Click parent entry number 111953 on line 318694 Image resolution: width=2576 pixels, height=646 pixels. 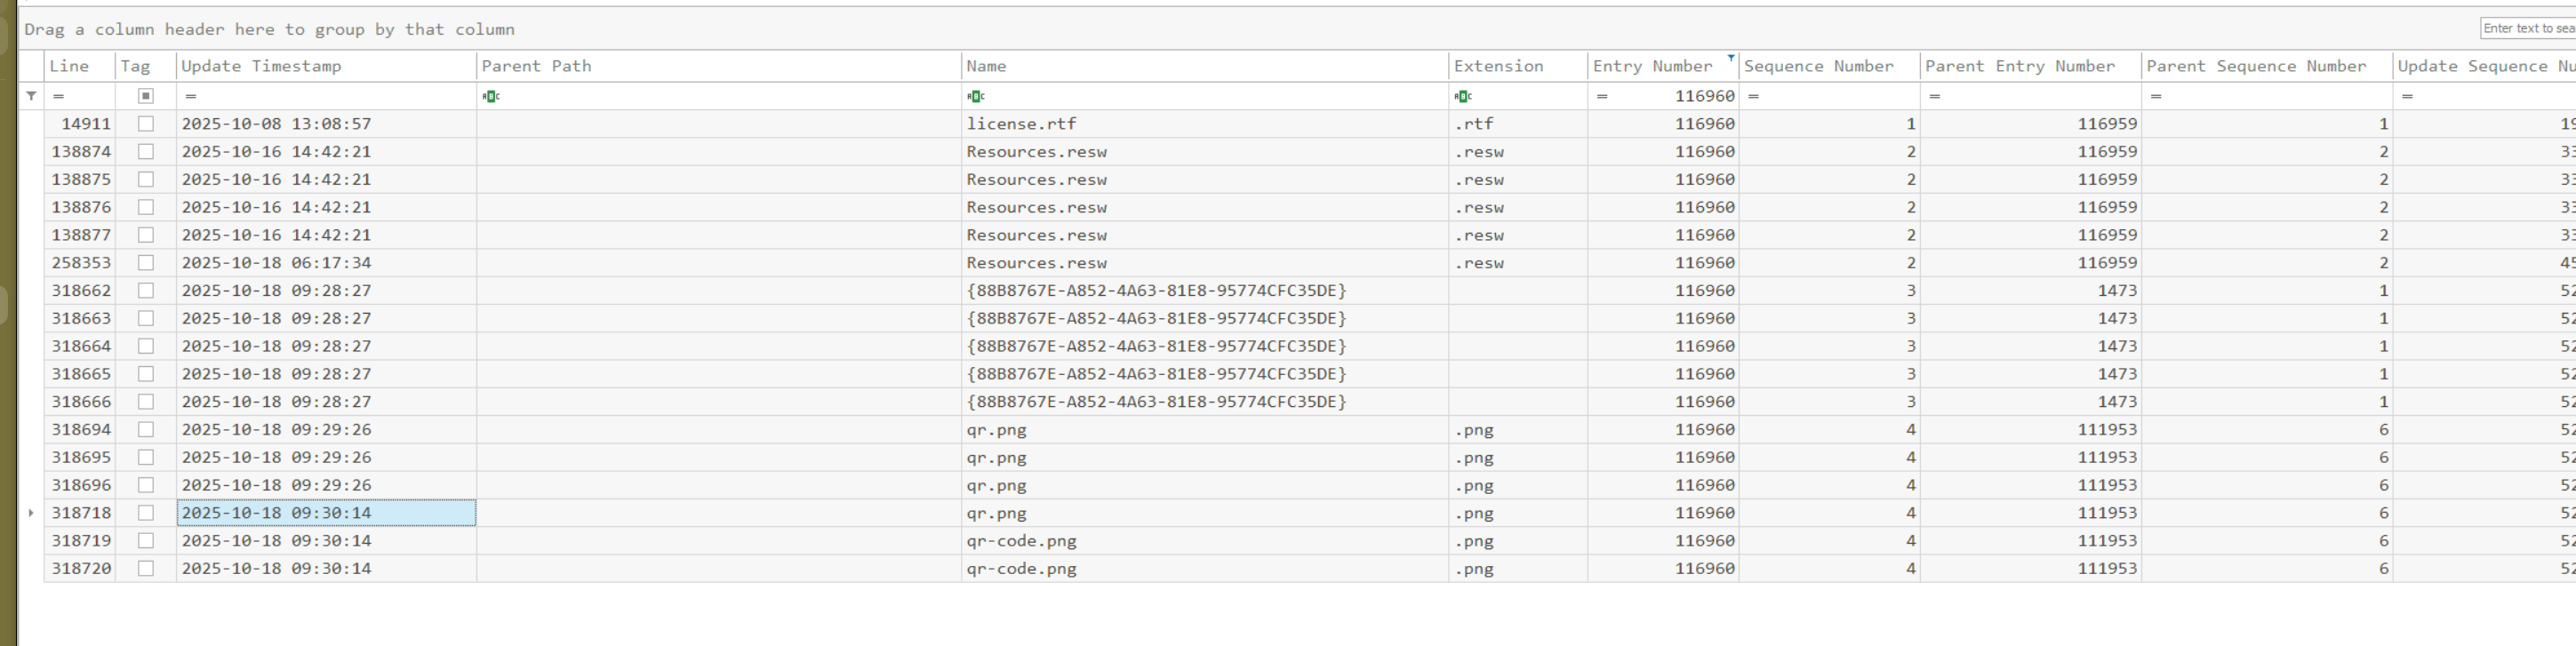click(2030, 430)
